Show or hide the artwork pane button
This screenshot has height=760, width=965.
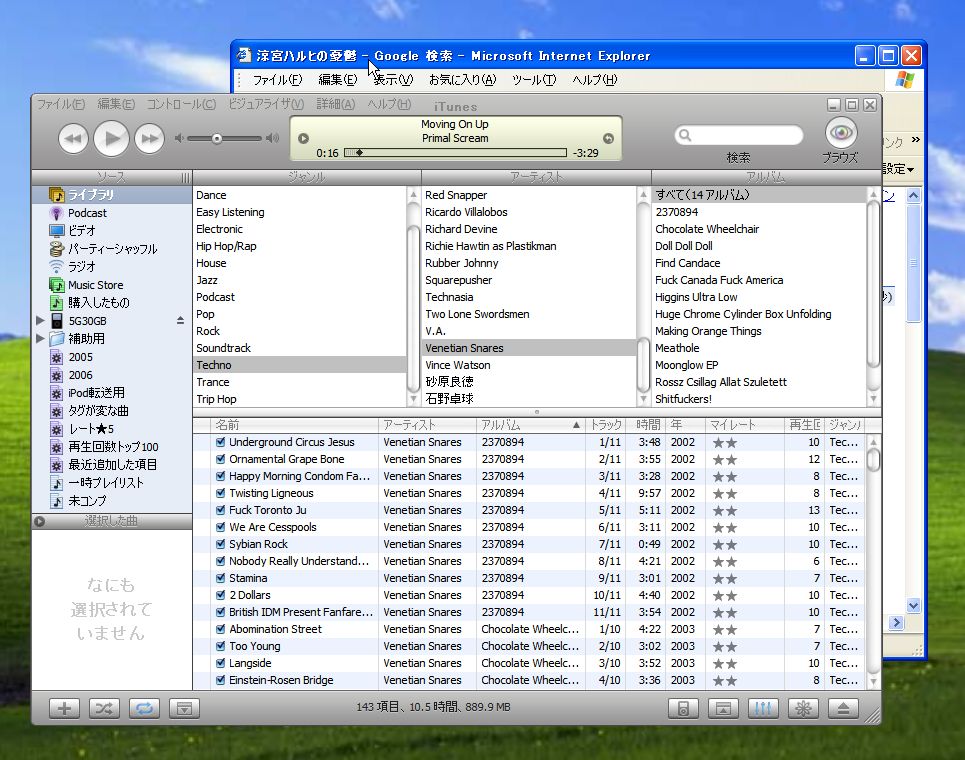tap(184, 708)
